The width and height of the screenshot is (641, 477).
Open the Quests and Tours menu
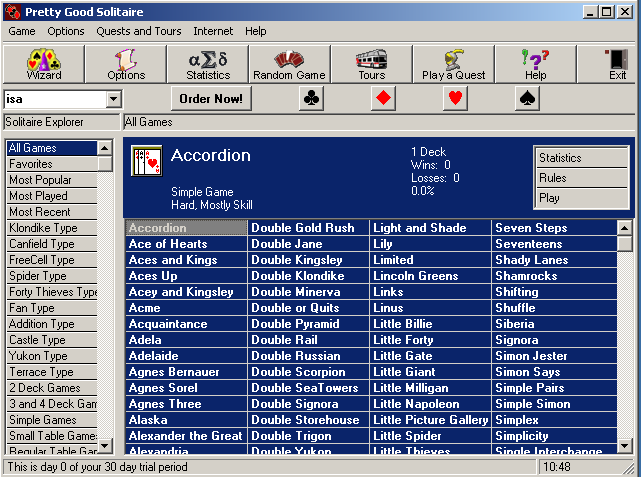(x=139, y=31)
